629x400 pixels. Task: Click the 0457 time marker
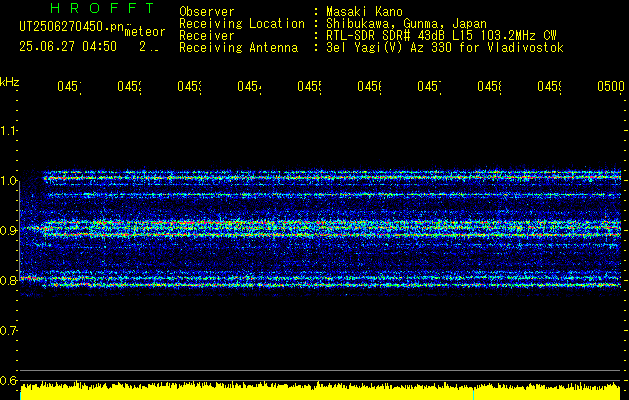[429, 86]
